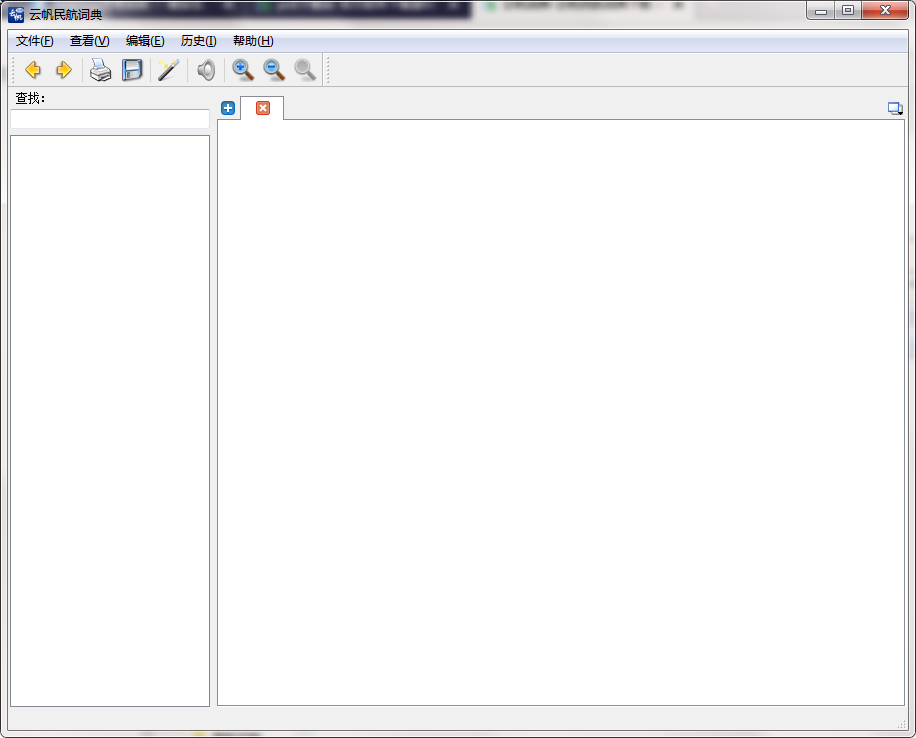
Task: Click the empty word list panel
Action: click(110, 421)
